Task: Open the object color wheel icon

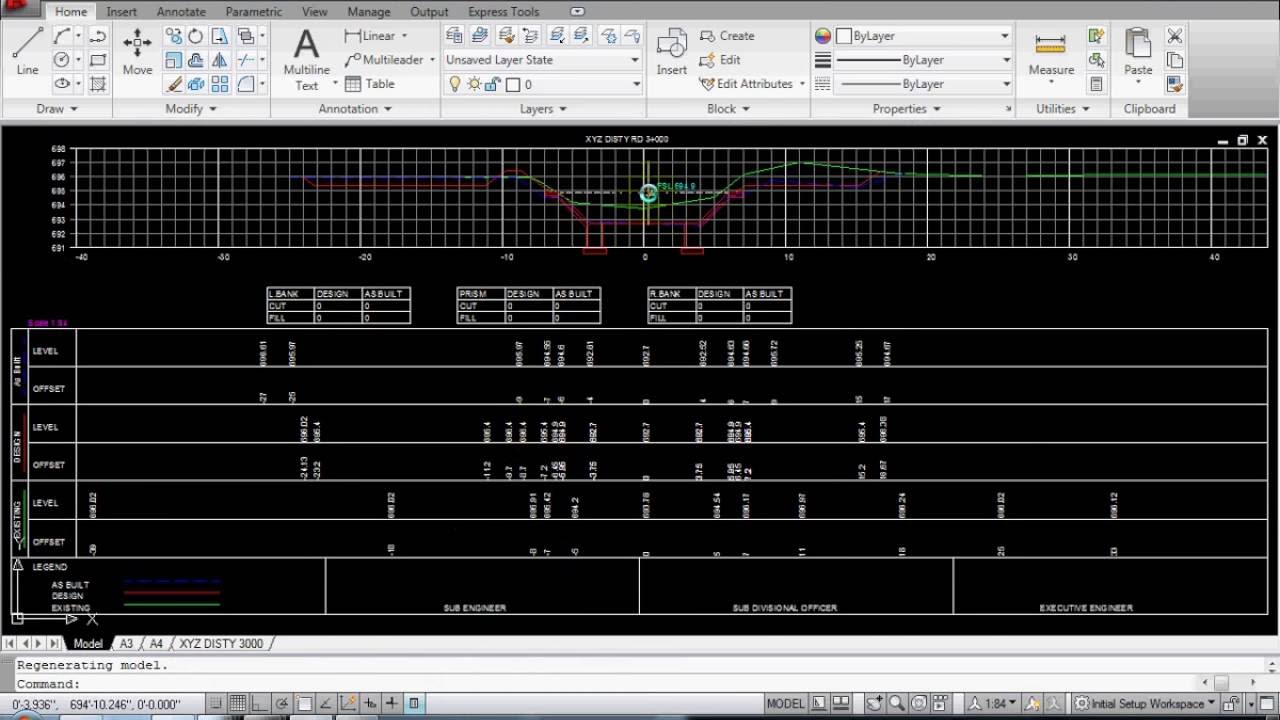Action: [823, 36]
